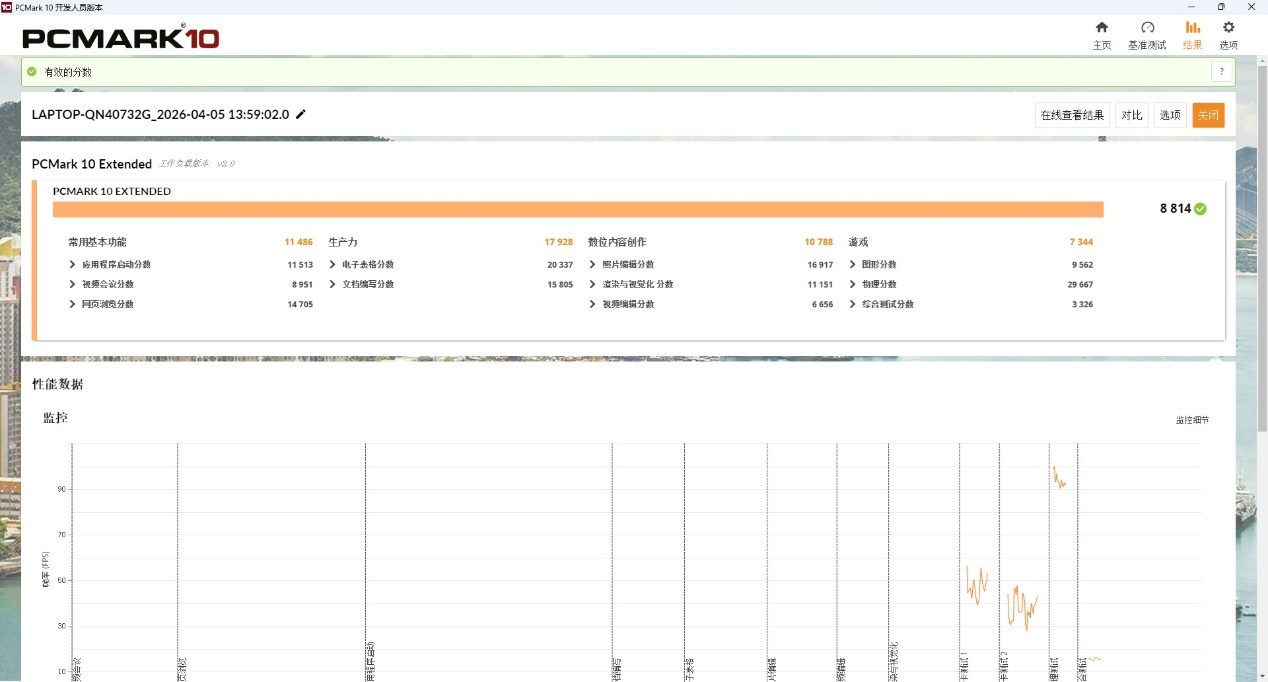Restore down the PCMark window

(1221, 6)
